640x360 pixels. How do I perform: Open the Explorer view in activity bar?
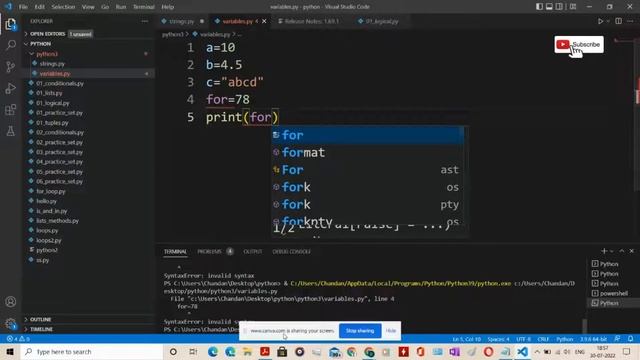click(11, 24)
